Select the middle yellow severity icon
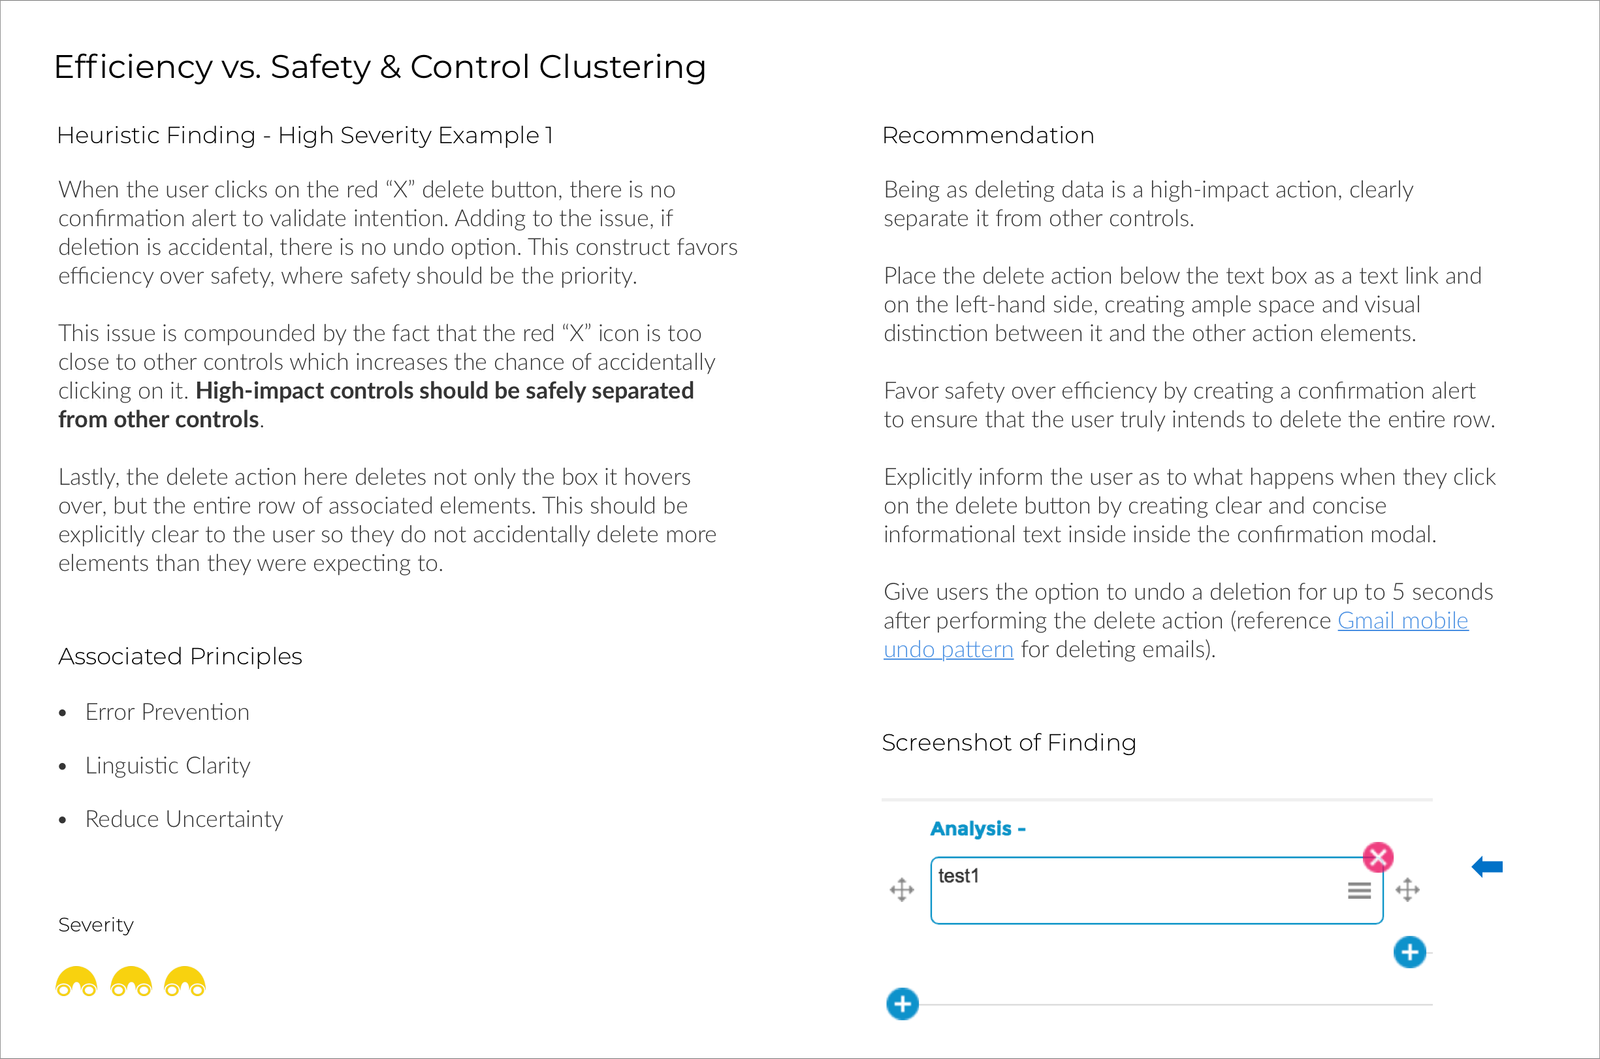This screenshot has height=1059, width=1600. pos(131,982)
